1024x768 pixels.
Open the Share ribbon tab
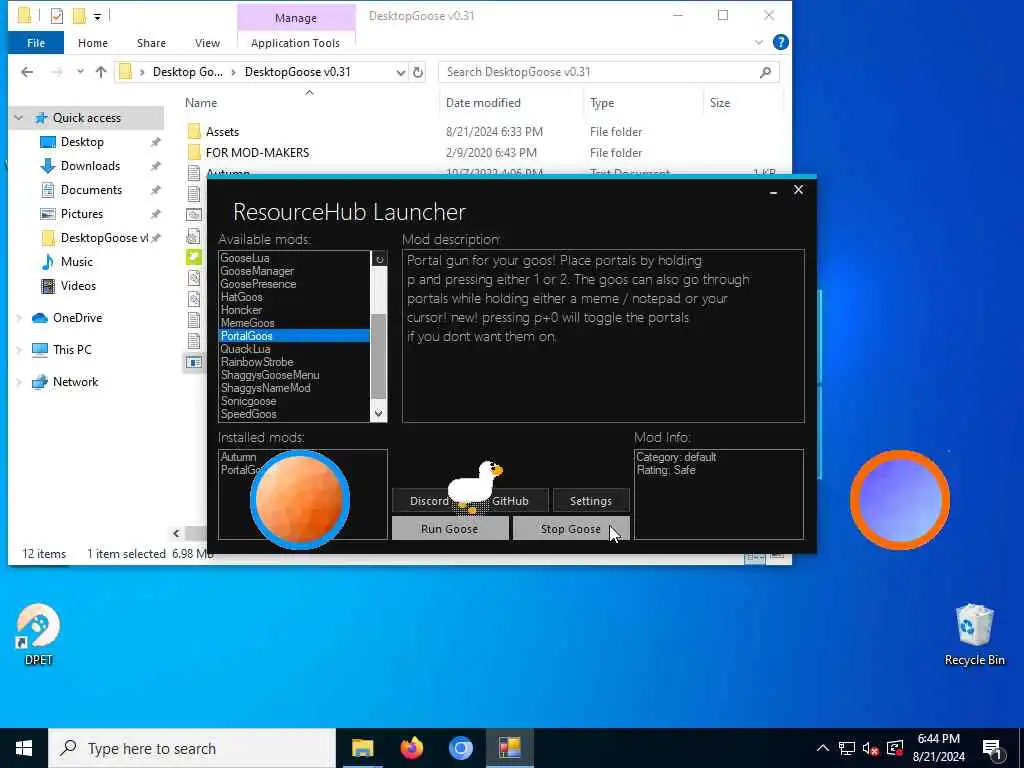[x=151, y=43]
